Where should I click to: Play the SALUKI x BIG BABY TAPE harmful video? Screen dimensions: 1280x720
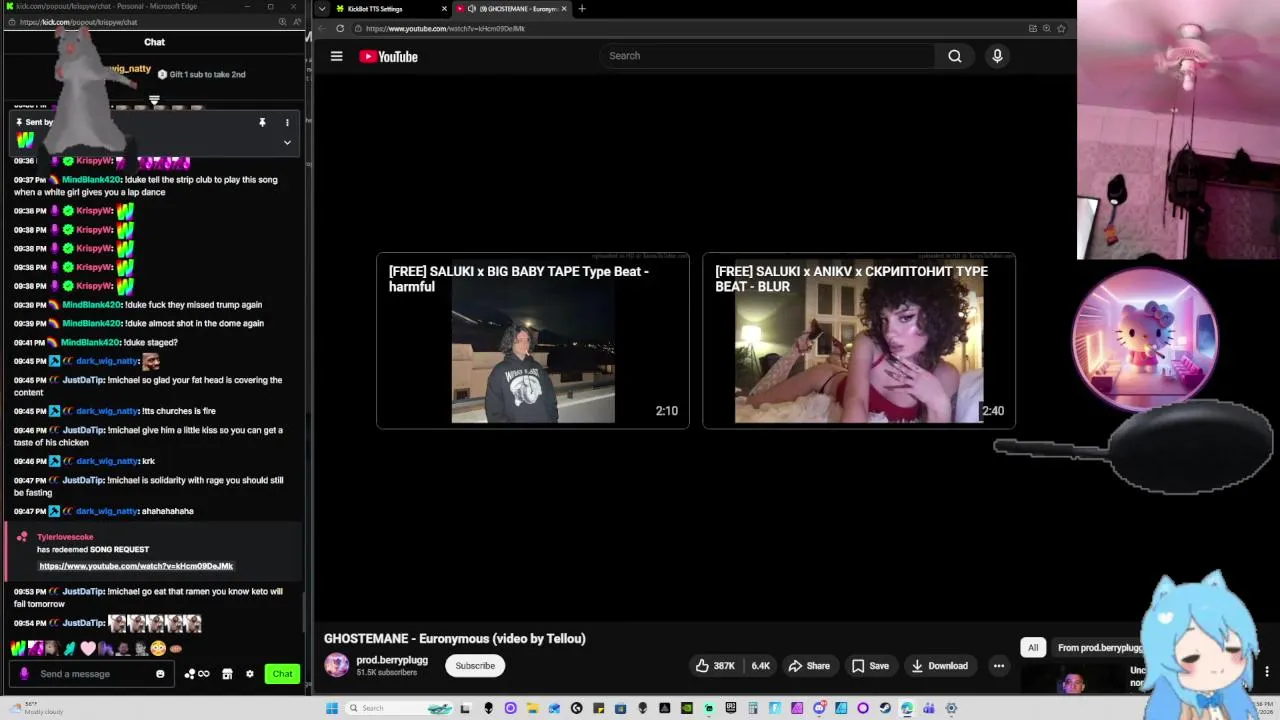tap(533, 341)
